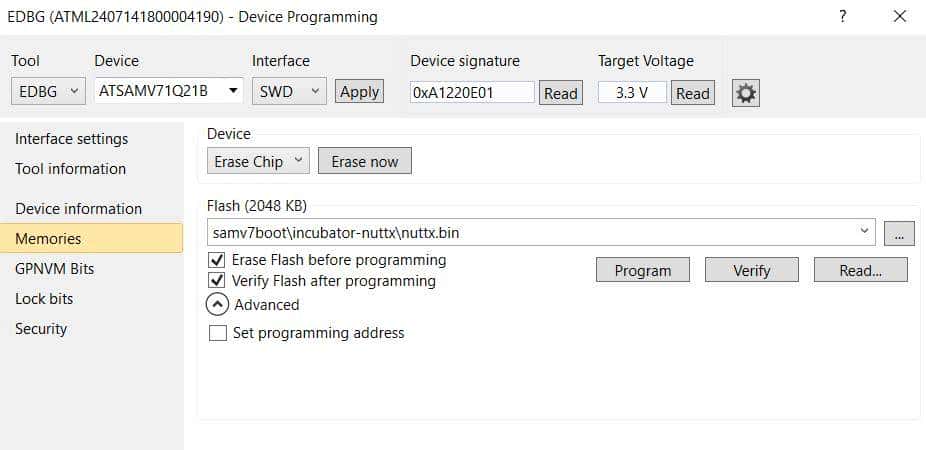Select the Memories tab in sidebar
926x450 pixels.
point(48,239)
